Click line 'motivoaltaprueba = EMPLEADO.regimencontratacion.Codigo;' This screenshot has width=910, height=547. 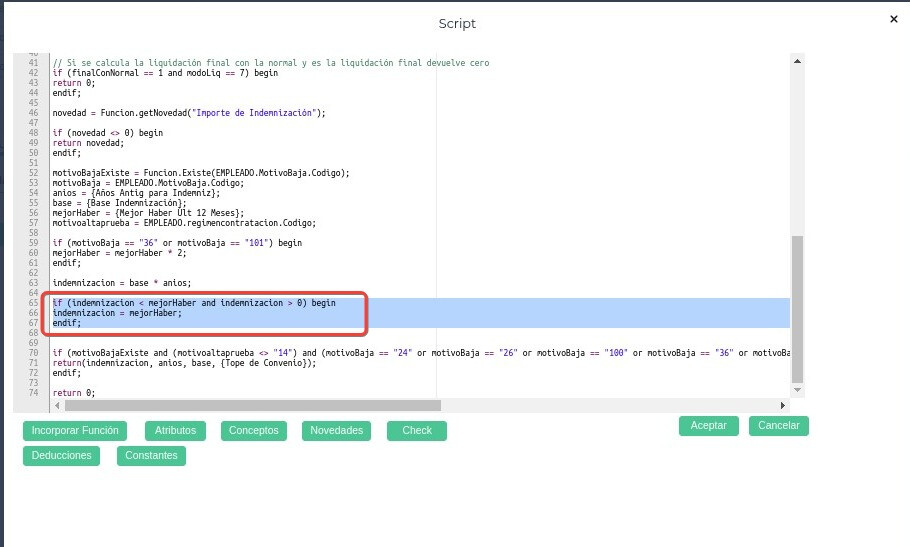[185, 223]
